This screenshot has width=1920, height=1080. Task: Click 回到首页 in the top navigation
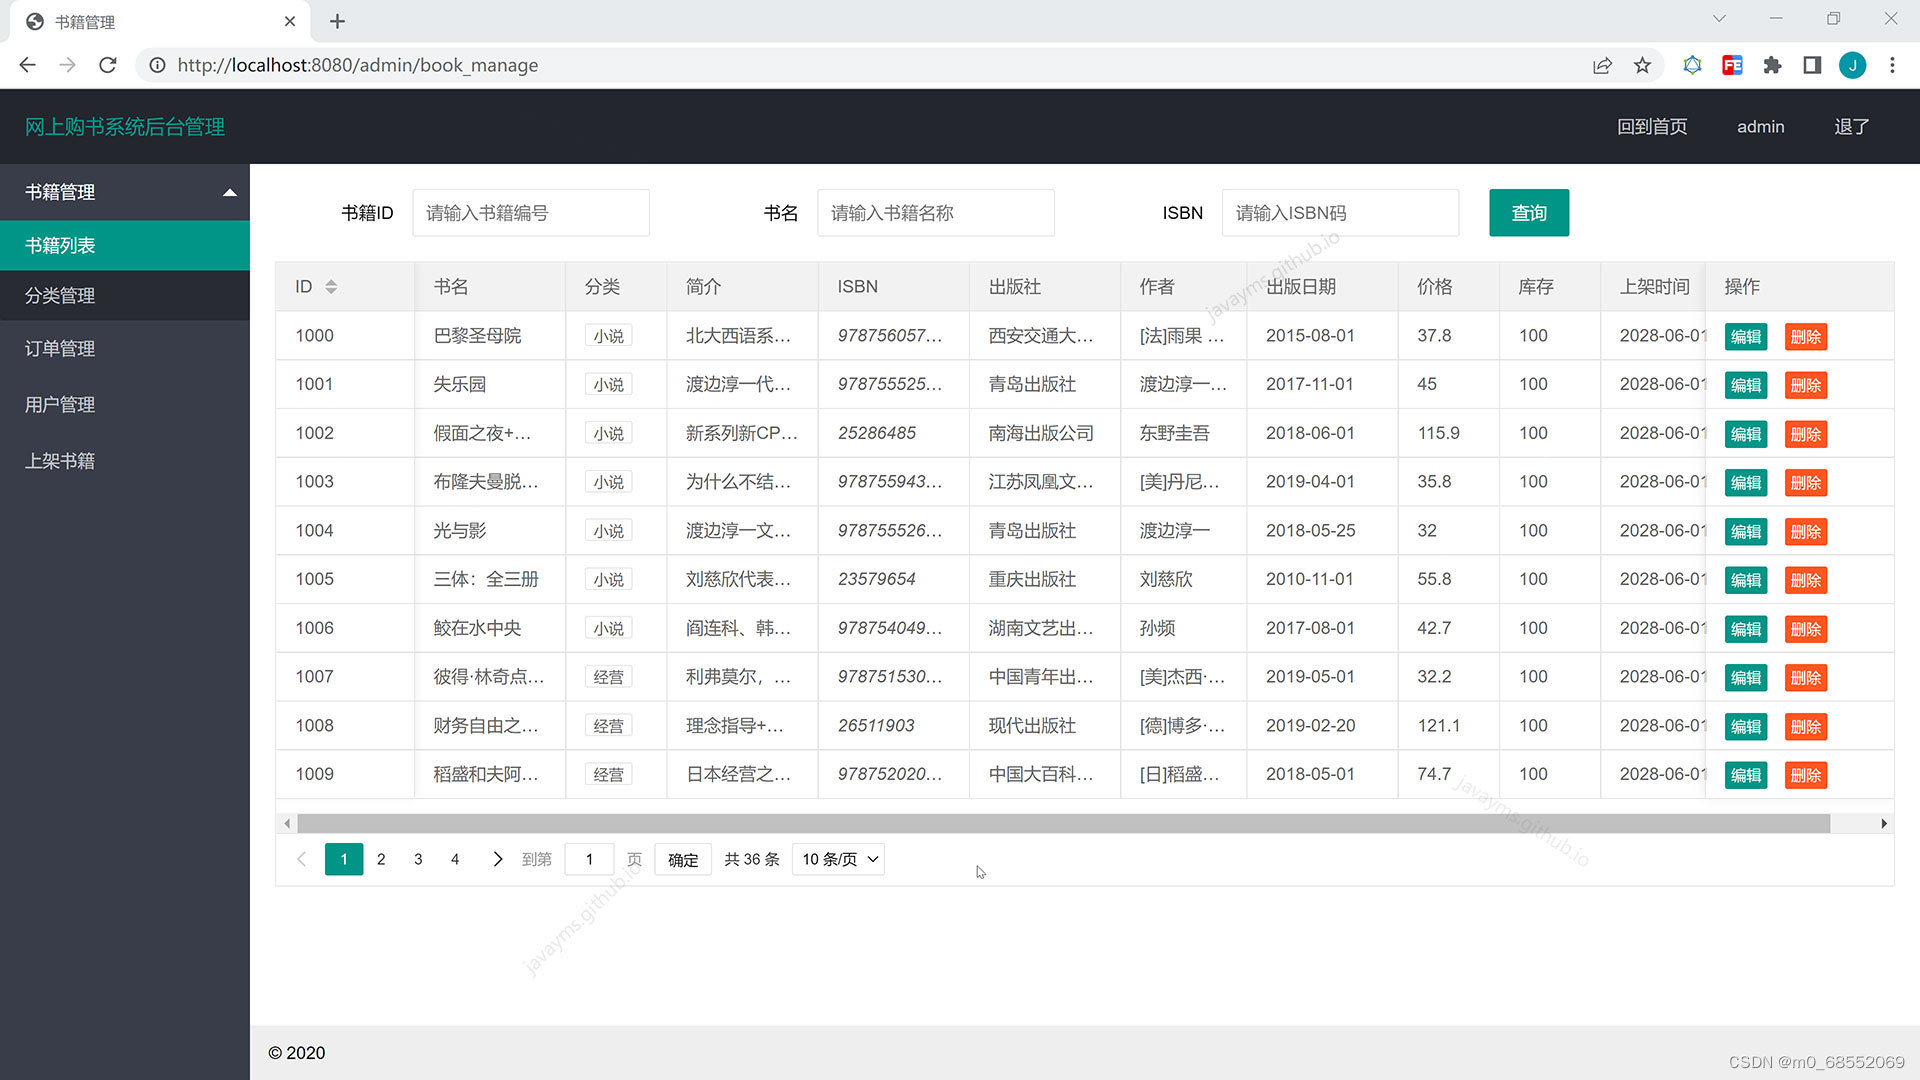[x=1652, y=127]
